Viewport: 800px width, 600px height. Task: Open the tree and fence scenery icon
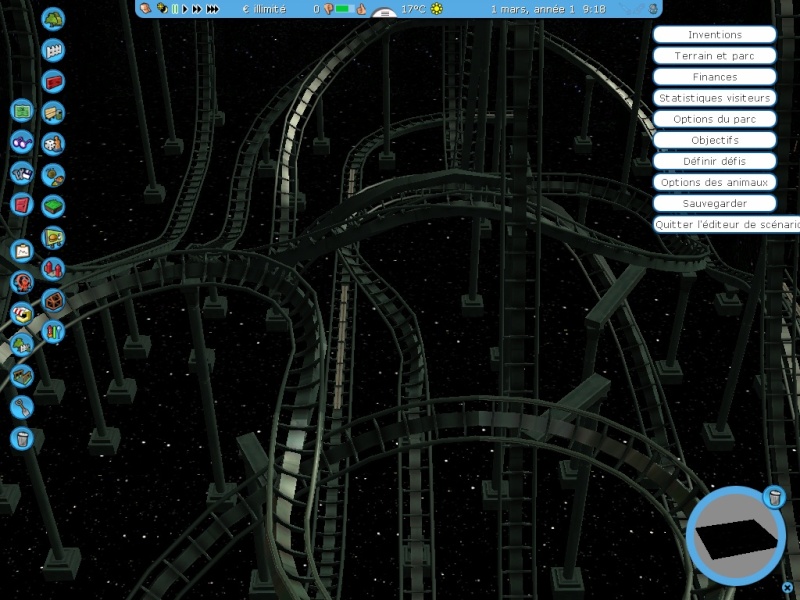[x=21, y=344]
